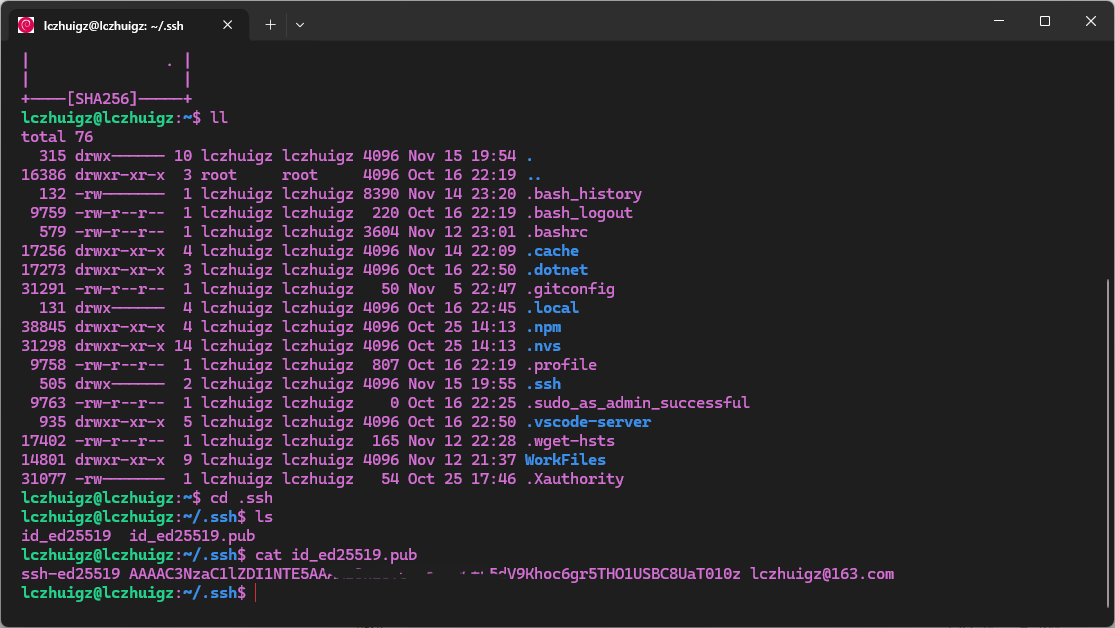The width and height of the screenshot is (1115, 628).
Task: Maximize the terminal window
Action: (x=1044, y=21)
